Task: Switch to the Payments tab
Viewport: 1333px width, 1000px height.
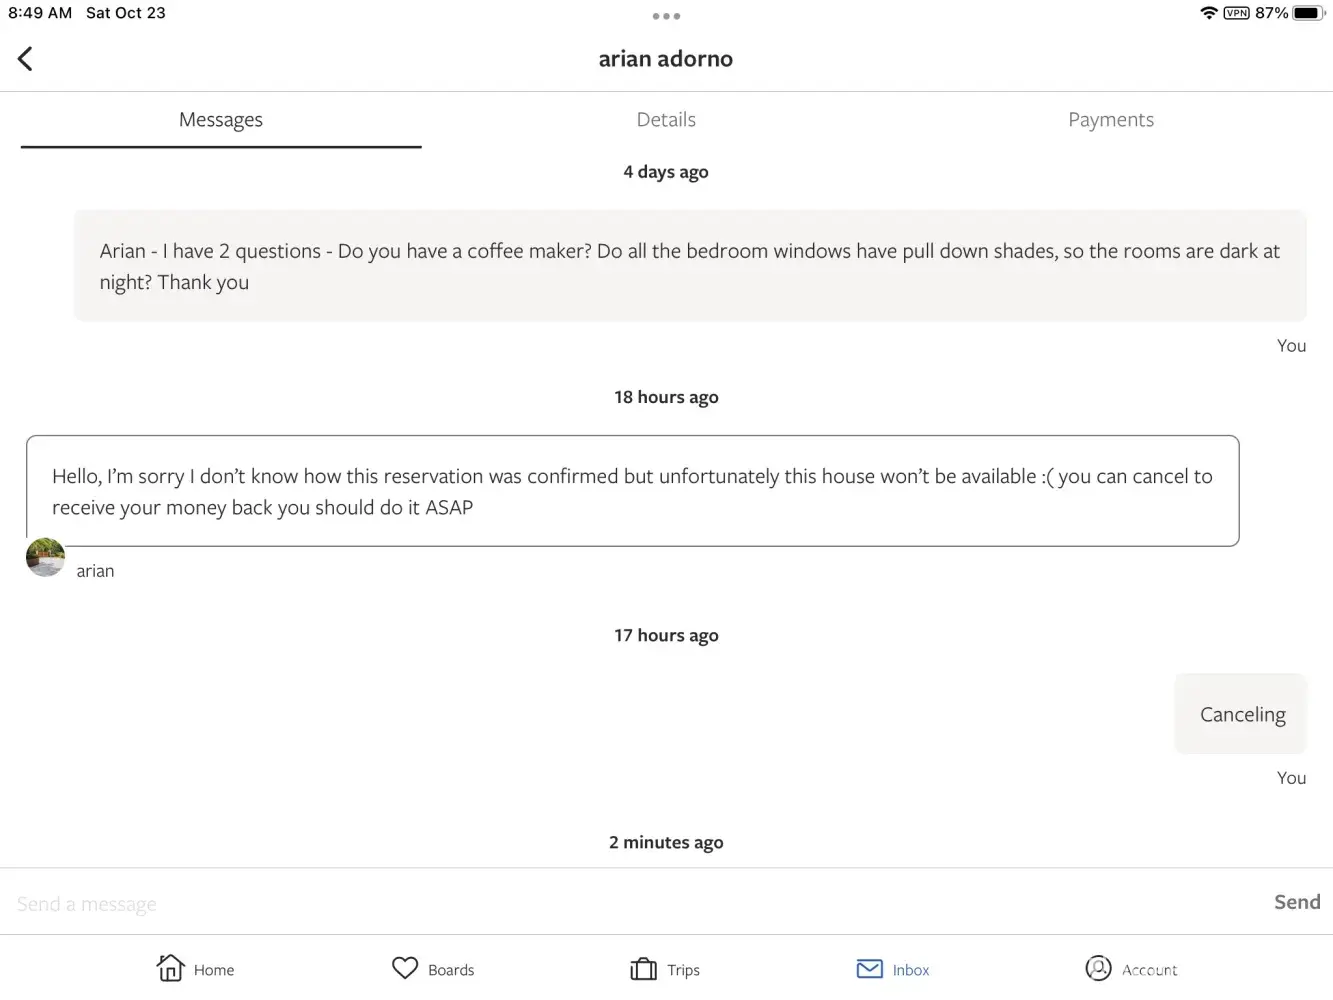Action: click(1110, 120)
